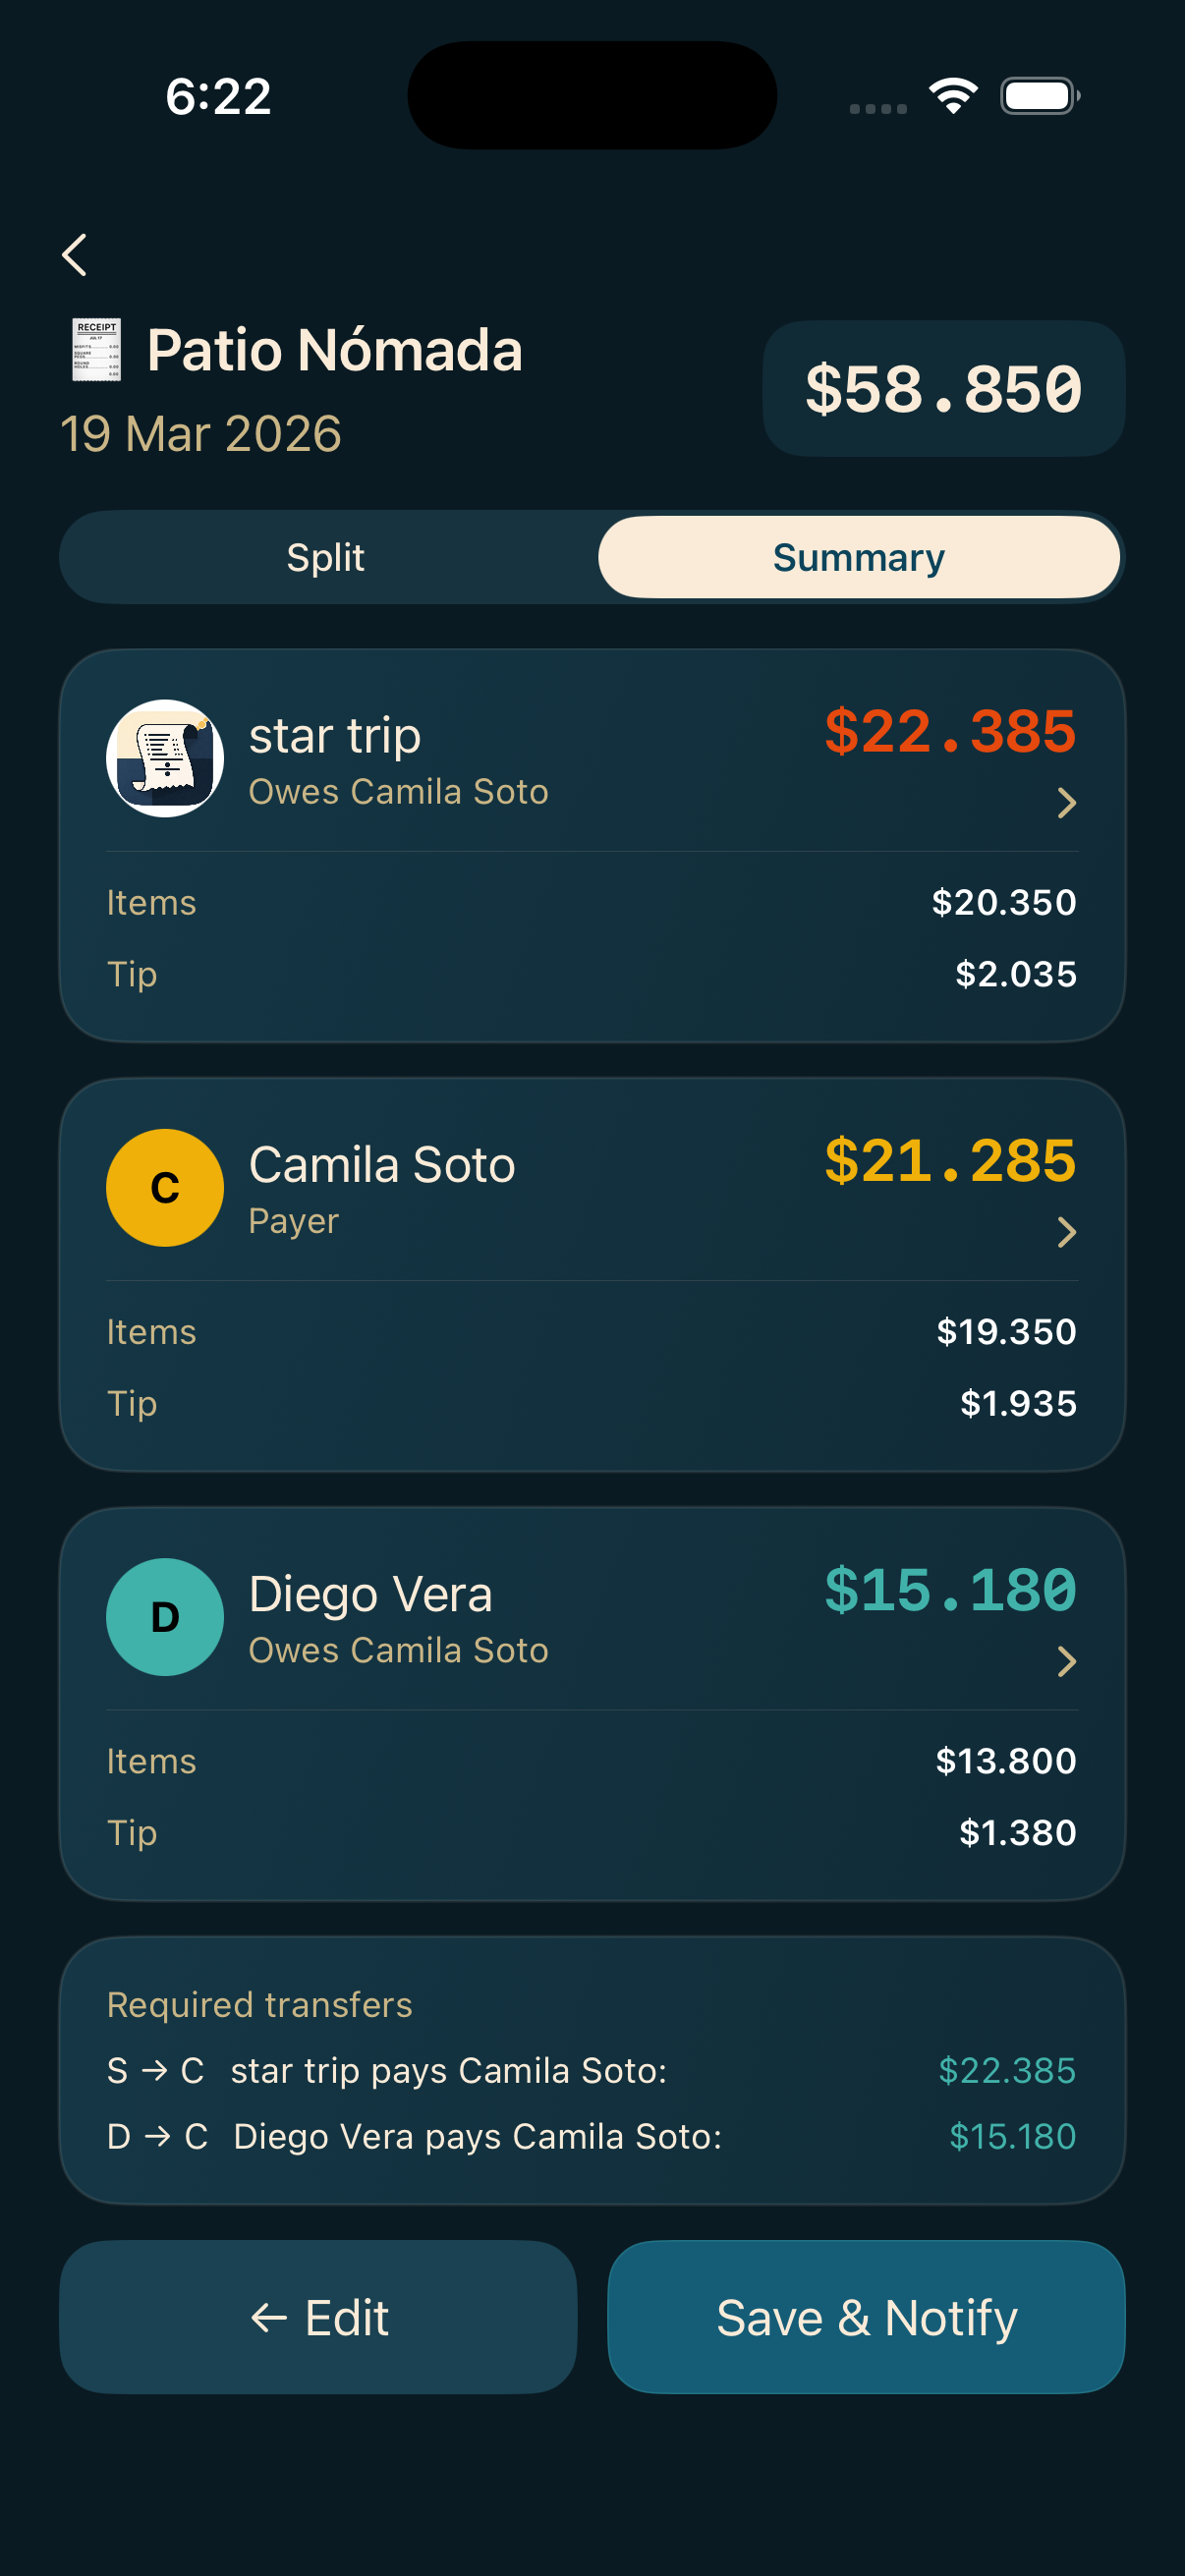Switch to the Split tab
Image resolution: width=1185 pixels, height=2576 pixels.
pyautogui.click(x=326, y=557)
